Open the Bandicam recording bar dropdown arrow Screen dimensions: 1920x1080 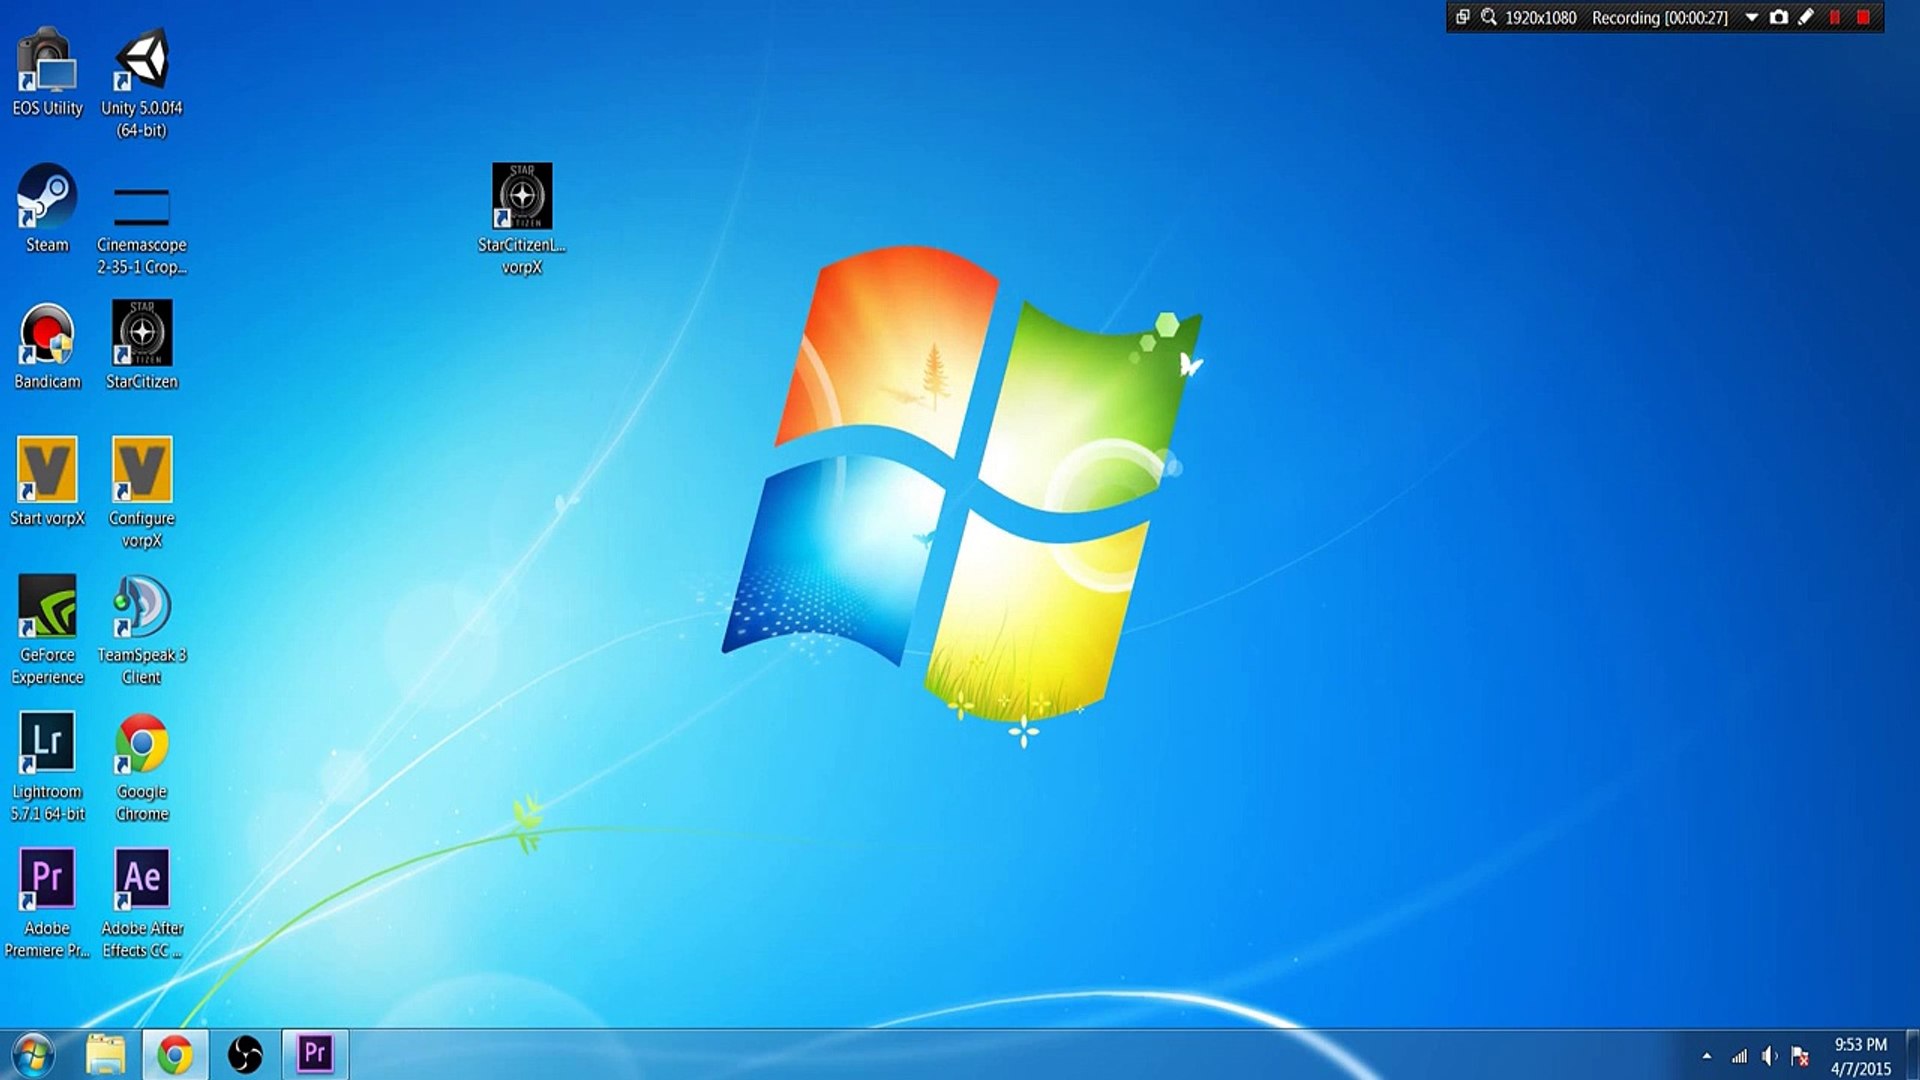tap(1752, 17)
